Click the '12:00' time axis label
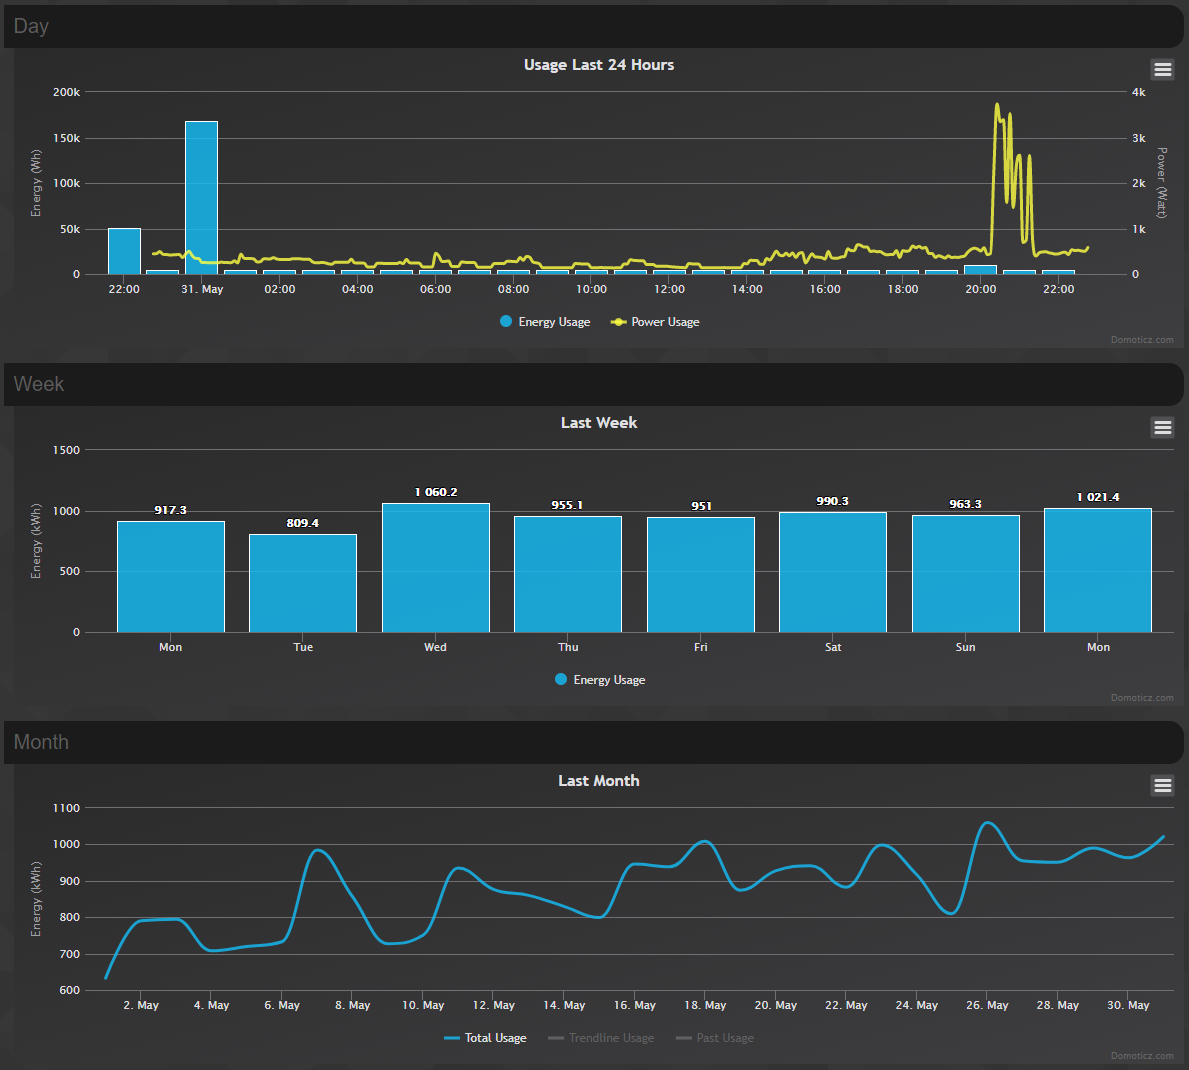 [x=670, y=289]
